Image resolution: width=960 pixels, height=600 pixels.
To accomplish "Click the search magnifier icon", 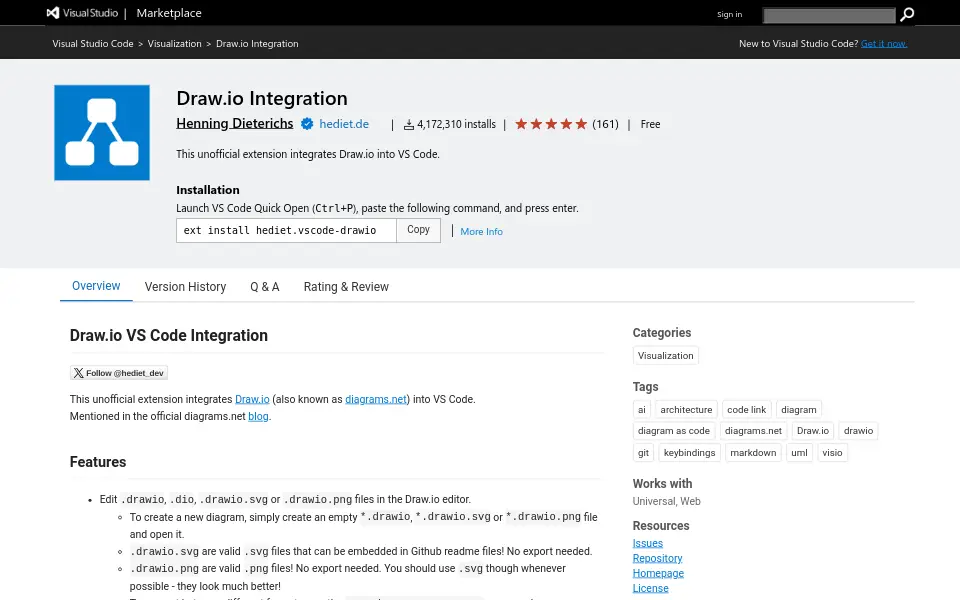I will click(907, 14).
